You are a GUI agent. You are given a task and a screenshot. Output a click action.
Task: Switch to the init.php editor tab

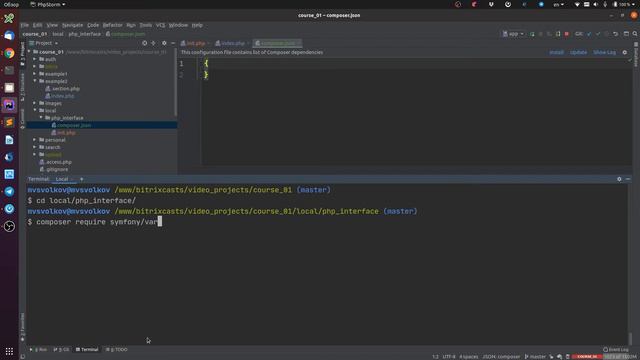coord(195,43)
